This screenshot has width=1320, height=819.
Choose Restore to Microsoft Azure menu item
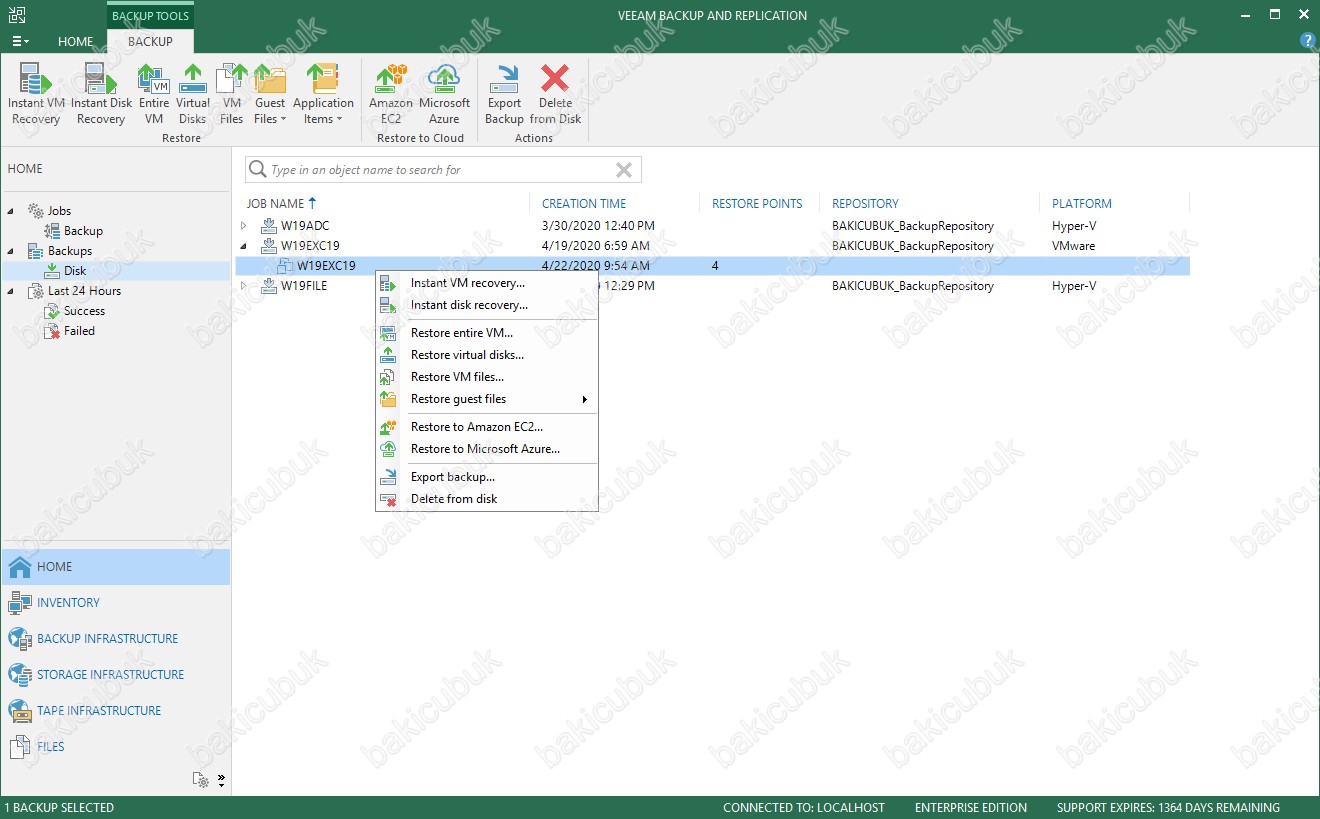[486, 449]
